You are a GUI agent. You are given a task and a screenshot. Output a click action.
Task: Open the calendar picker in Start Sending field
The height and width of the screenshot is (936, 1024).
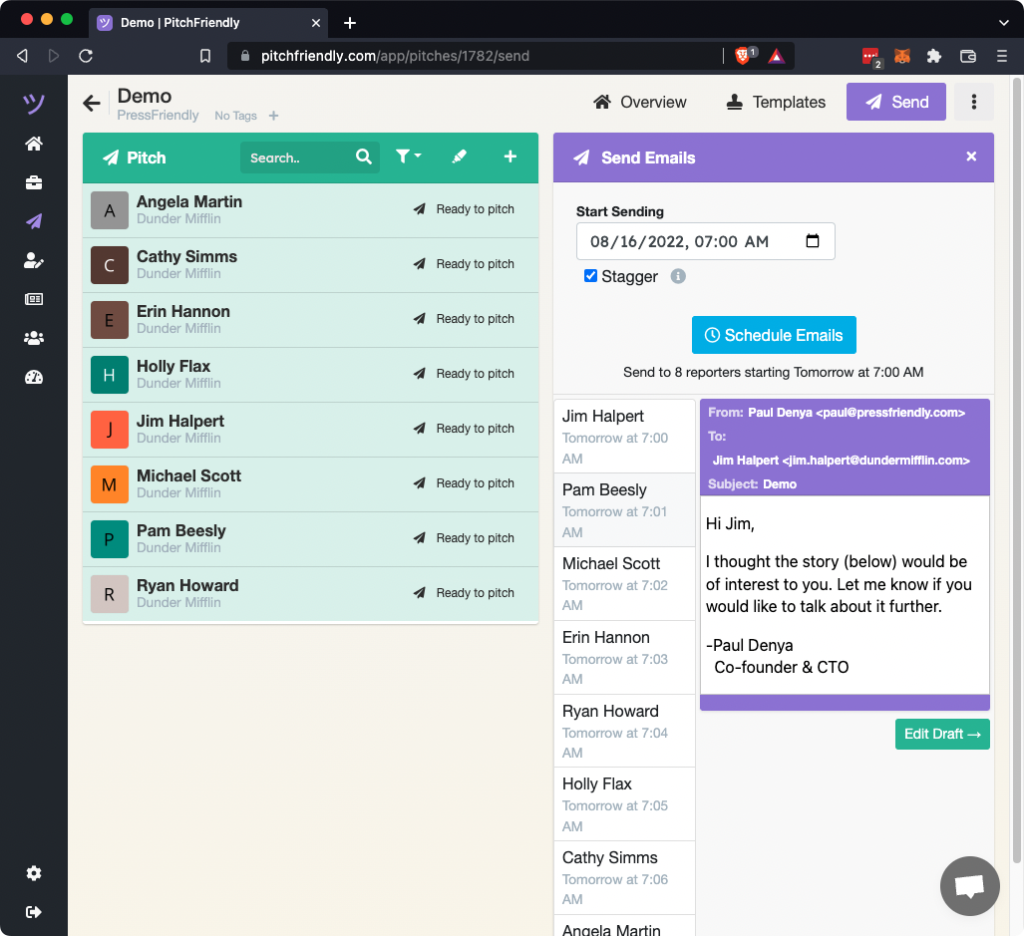(x=812, y=241)
